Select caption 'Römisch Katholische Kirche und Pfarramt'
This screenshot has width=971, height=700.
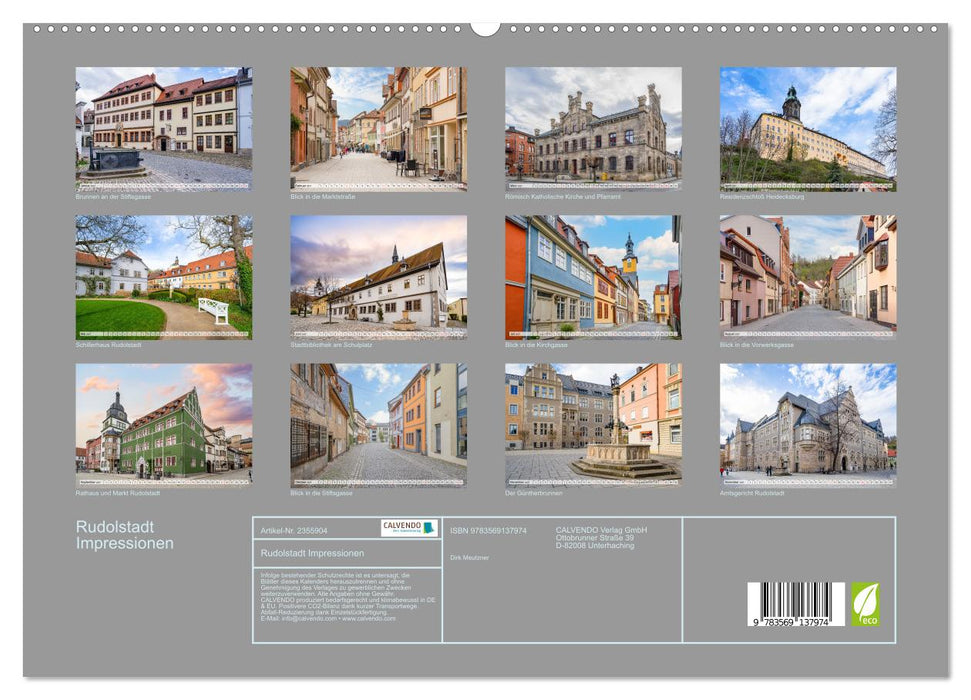click(x=563, y=197)
